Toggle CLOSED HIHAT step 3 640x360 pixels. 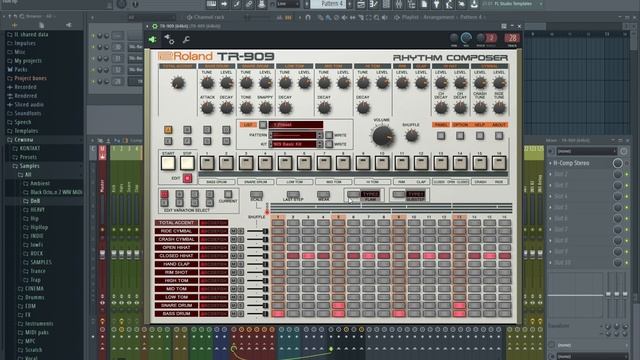(308, 256)
